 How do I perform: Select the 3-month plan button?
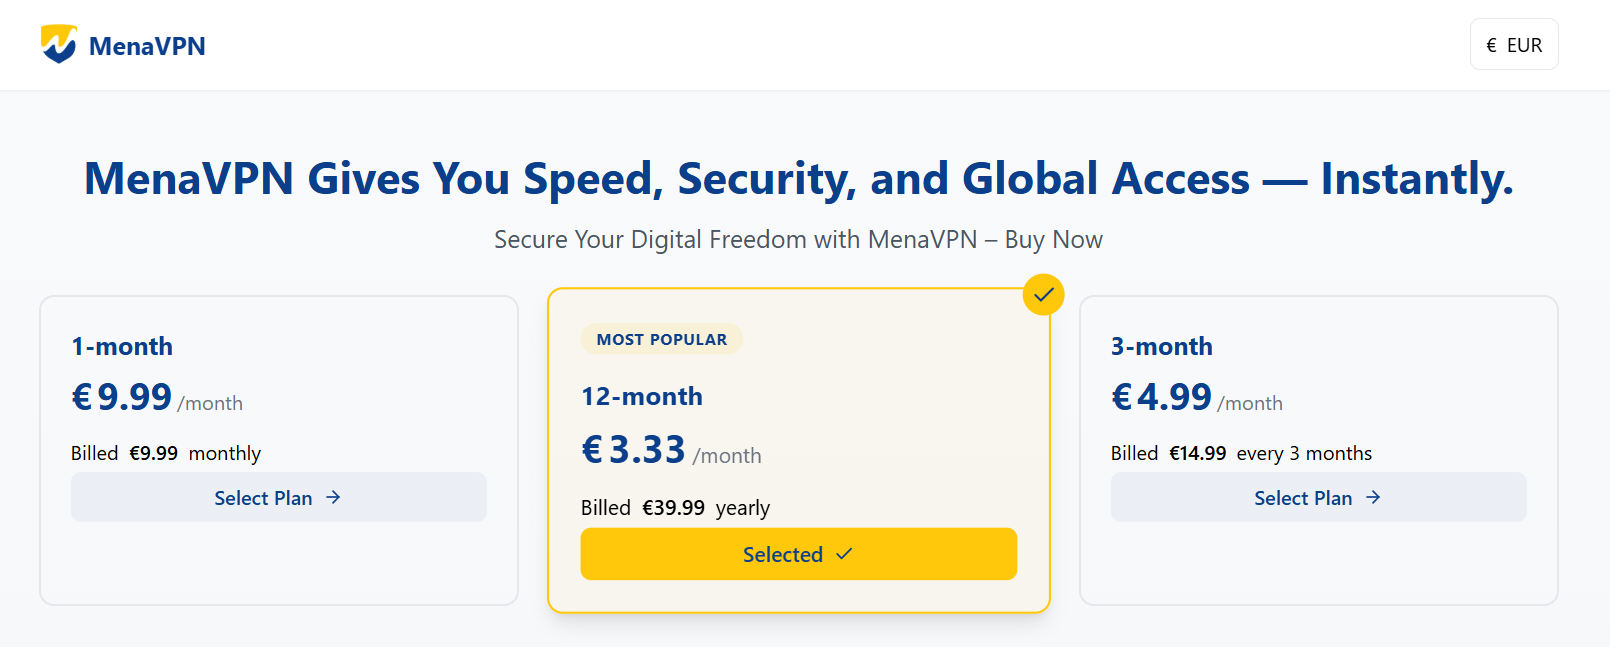click(x=1318, y=497)
